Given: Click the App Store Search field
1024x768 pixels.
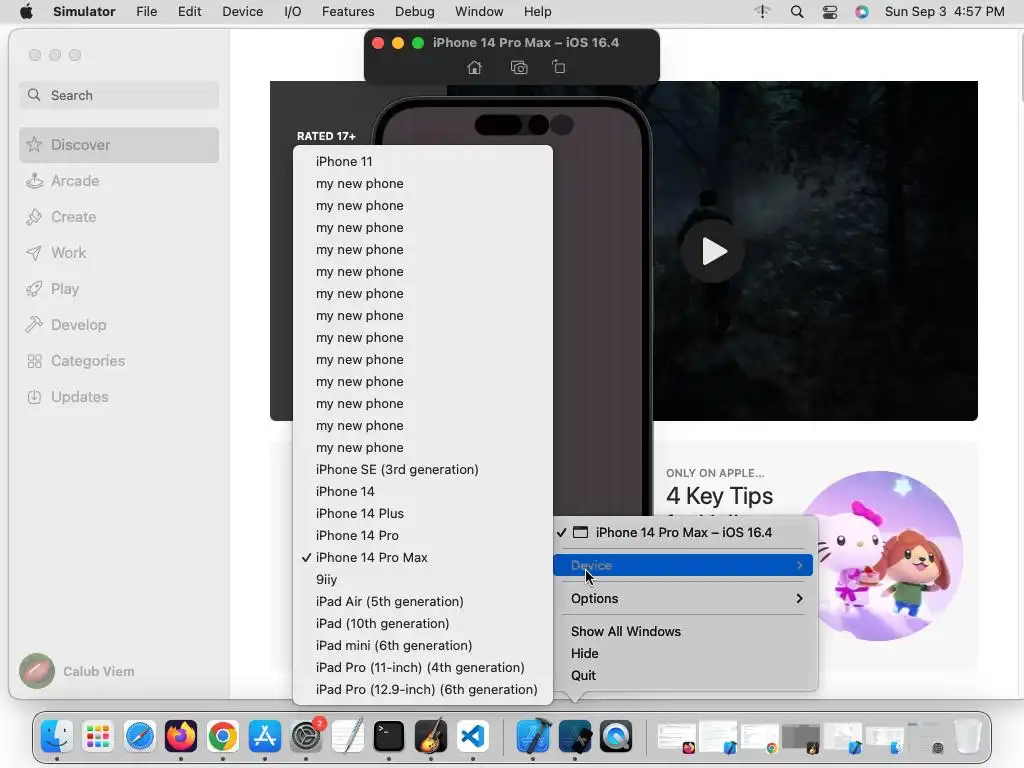Looking at the screenshot, I should coord(119,95).
